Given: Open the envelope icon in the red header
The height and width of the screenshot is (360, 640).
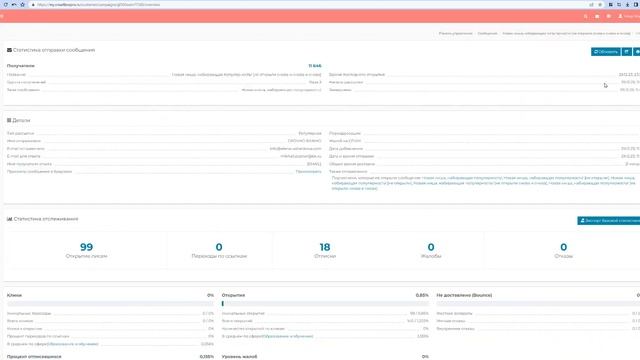Looking at the screenshot, I should 597,16.
